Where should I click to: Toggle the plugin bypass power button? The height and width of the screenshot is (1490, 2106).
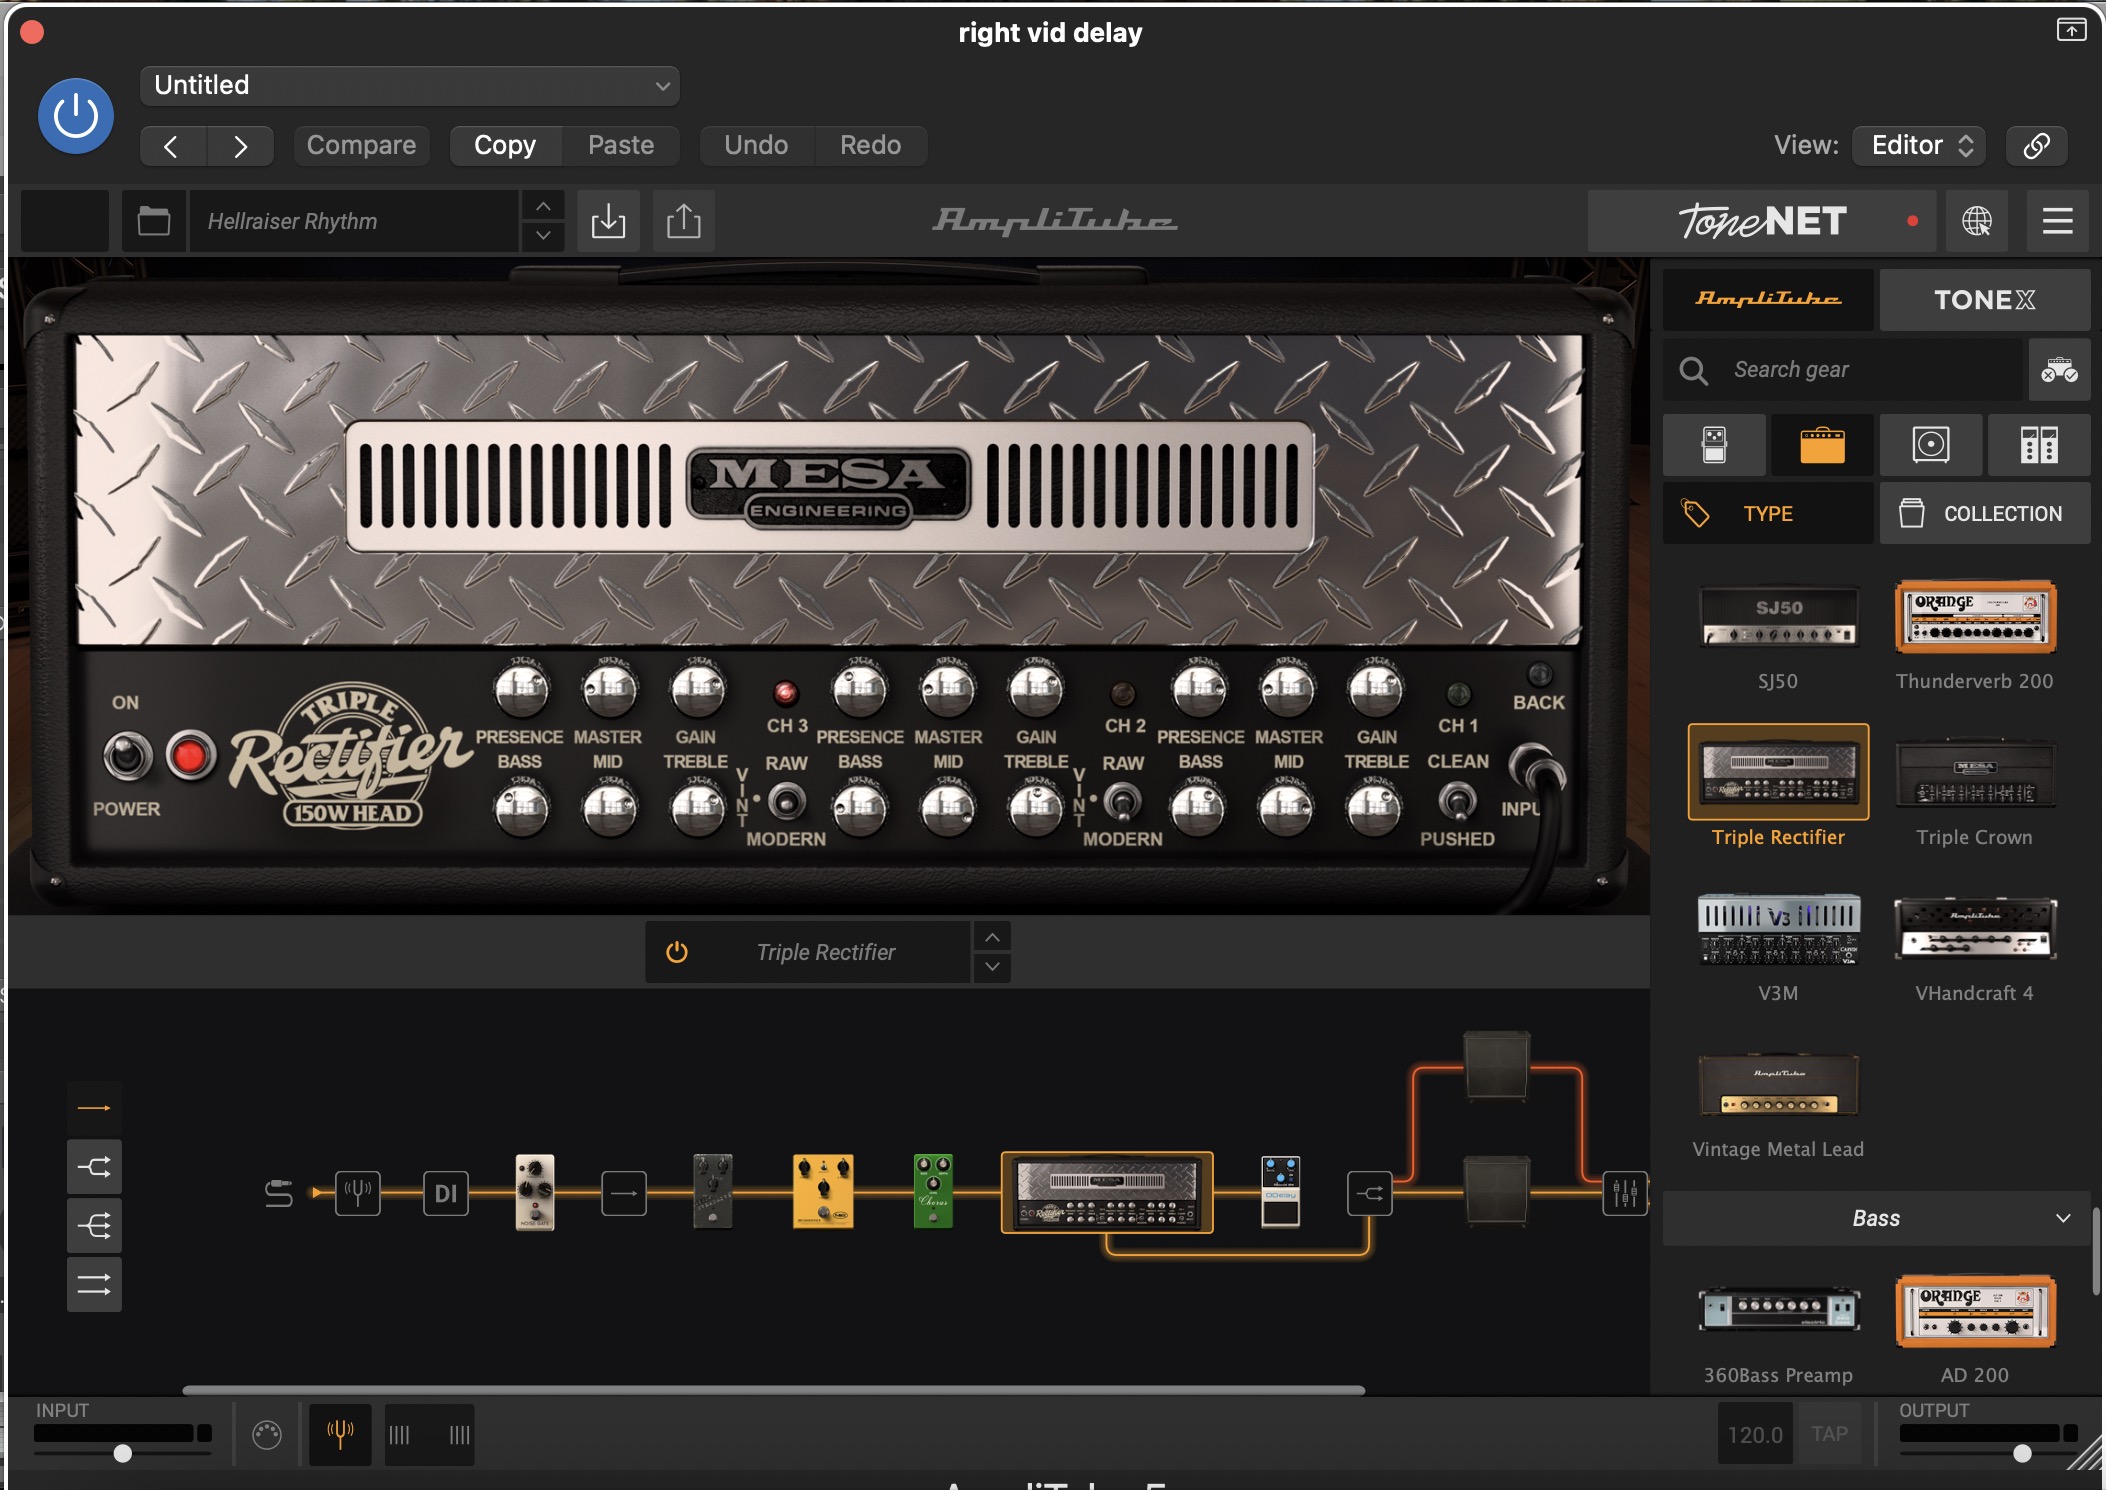76,116
